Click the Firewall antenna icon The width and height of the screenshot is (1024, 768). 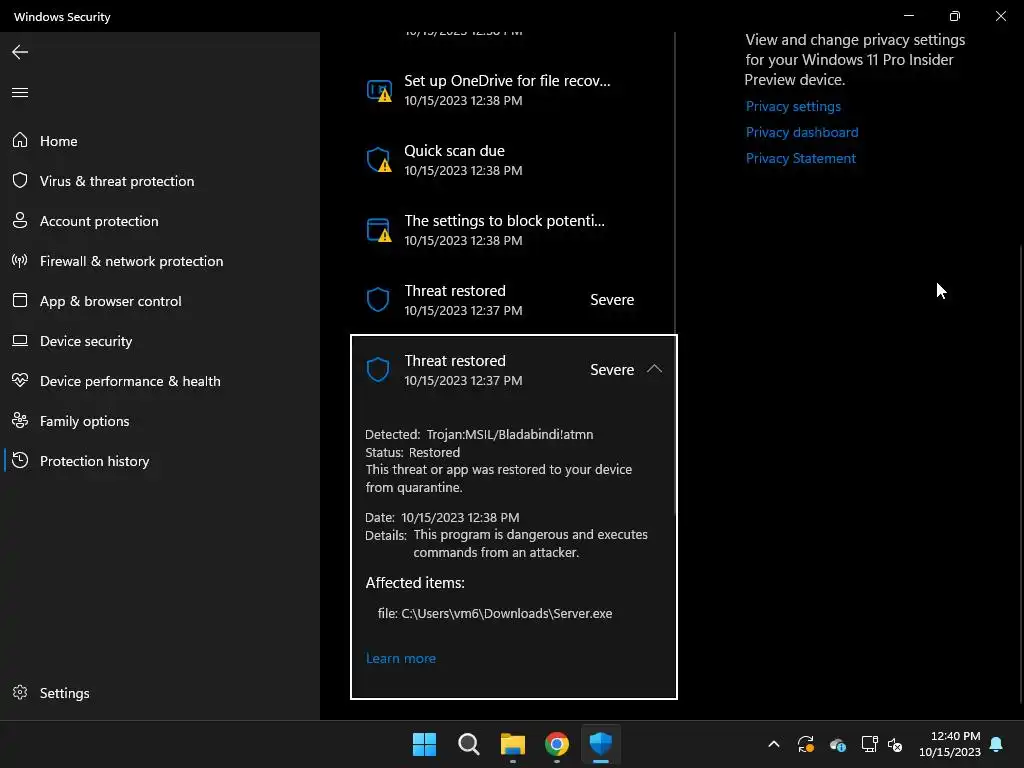click(x=20, y=261)
